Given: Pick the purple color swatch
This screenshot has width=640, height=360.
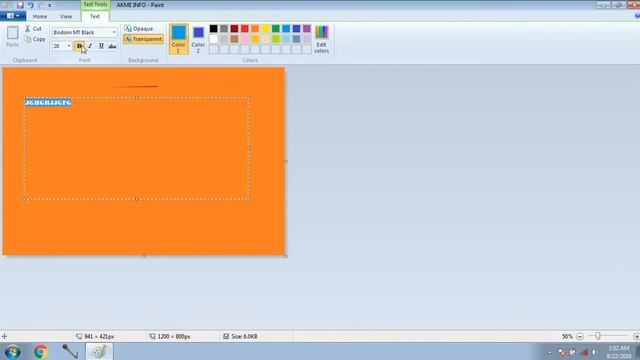Looking at the screenshot, I should click(x=307, y=29).
